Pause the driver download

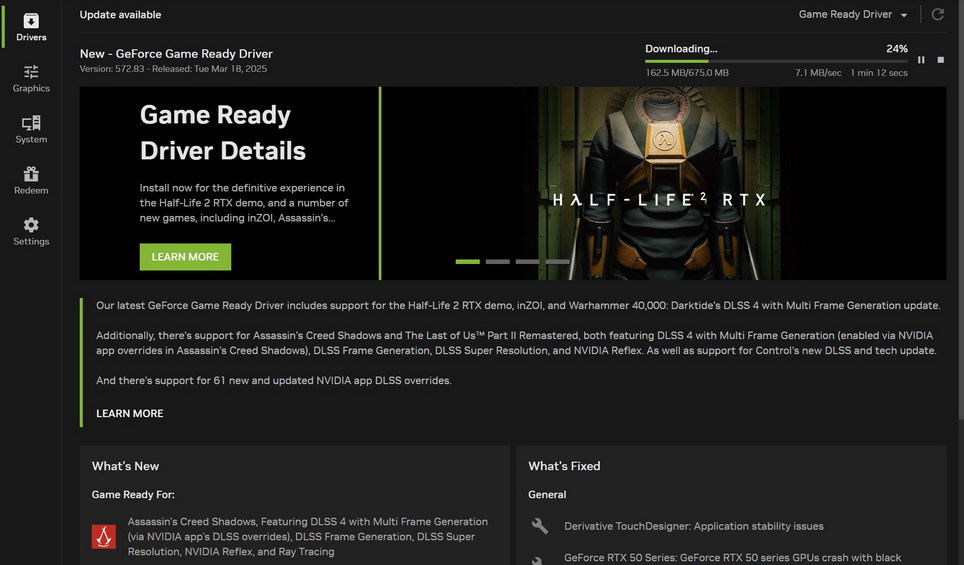921,60
